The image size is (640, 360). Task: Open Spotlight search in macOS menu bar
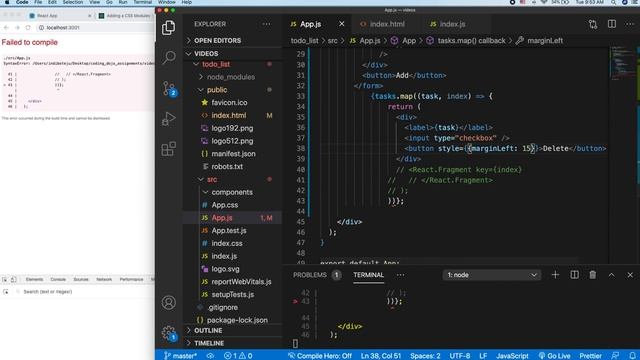(x=613, y=2)
